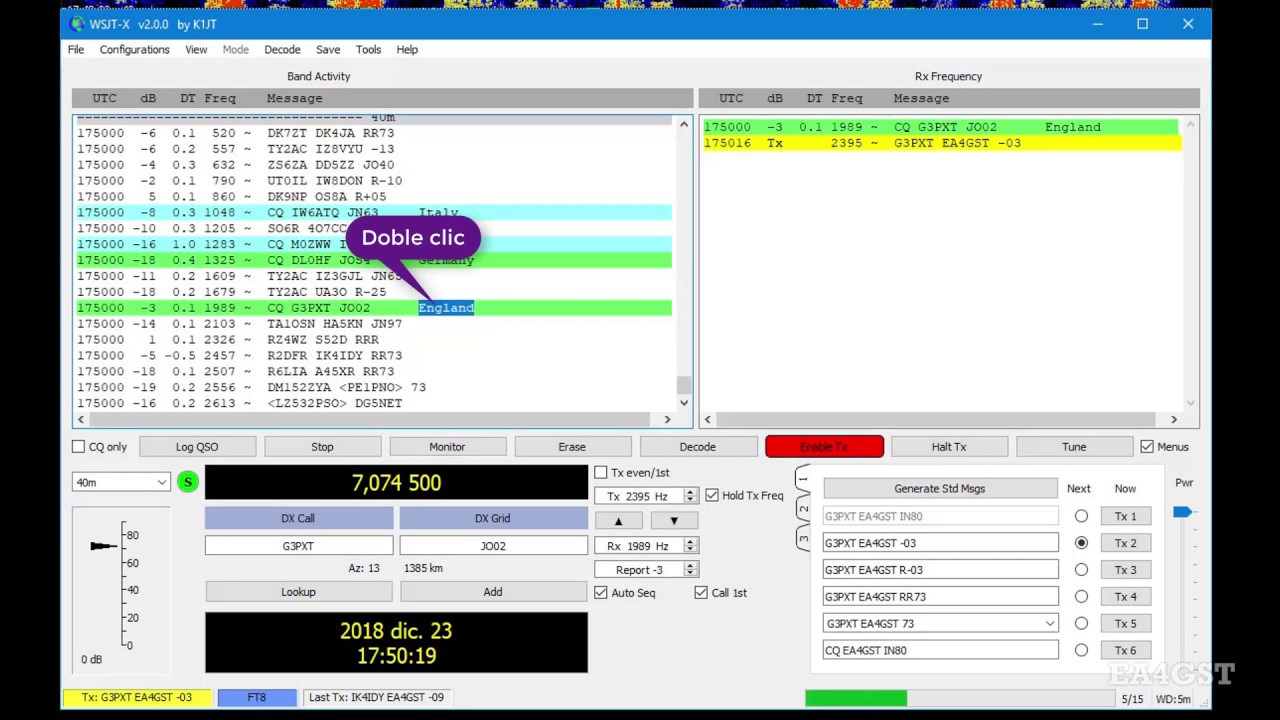The width and height of the screenshot is (1280, 720).
Task: Click the WSJT-X app icon in title bar
Action: 78,24
